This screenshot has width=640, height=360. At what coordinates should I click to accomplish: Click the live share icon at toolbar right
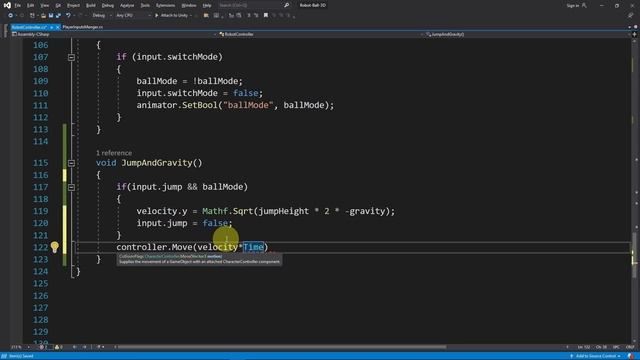tap(631, 16)
